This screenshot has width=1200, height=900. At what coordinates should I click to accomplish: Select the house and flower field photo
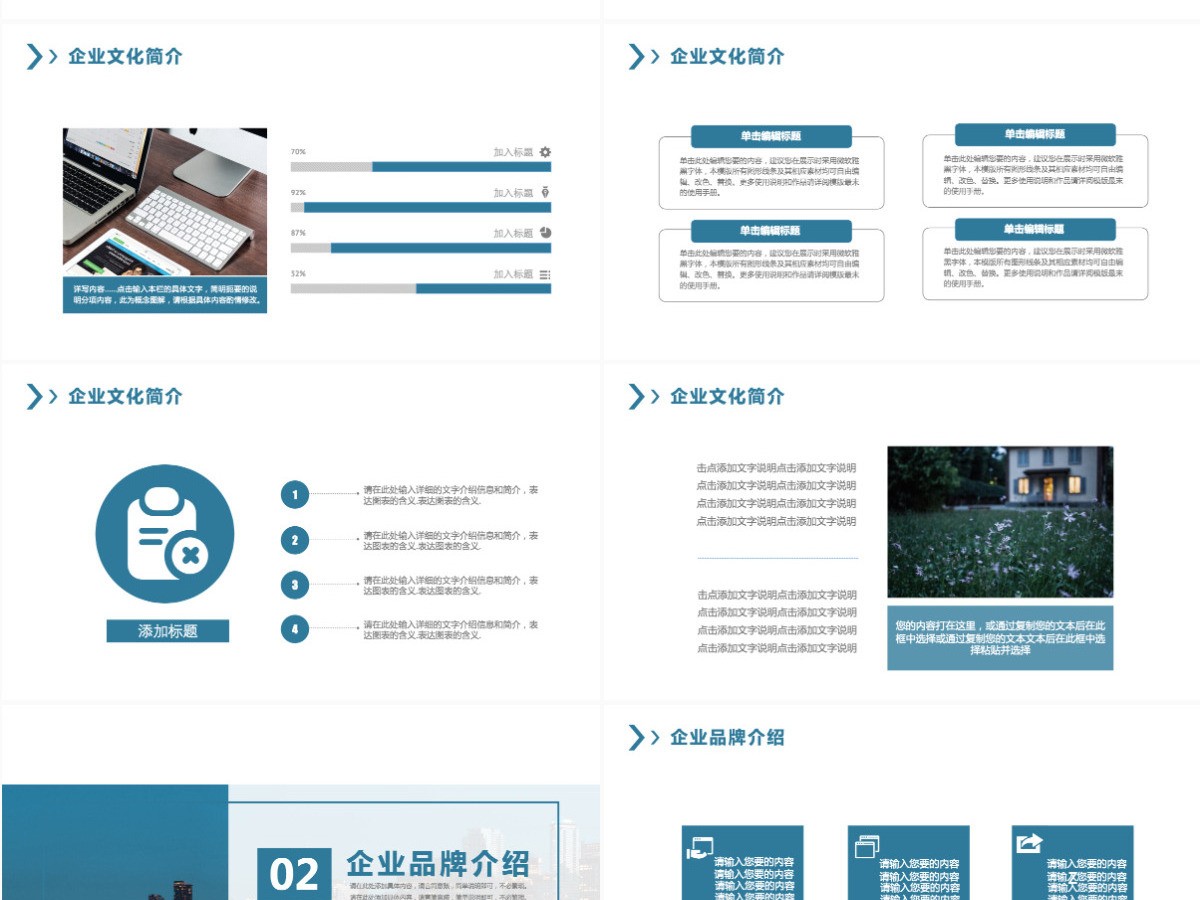tap(1000, 522)
